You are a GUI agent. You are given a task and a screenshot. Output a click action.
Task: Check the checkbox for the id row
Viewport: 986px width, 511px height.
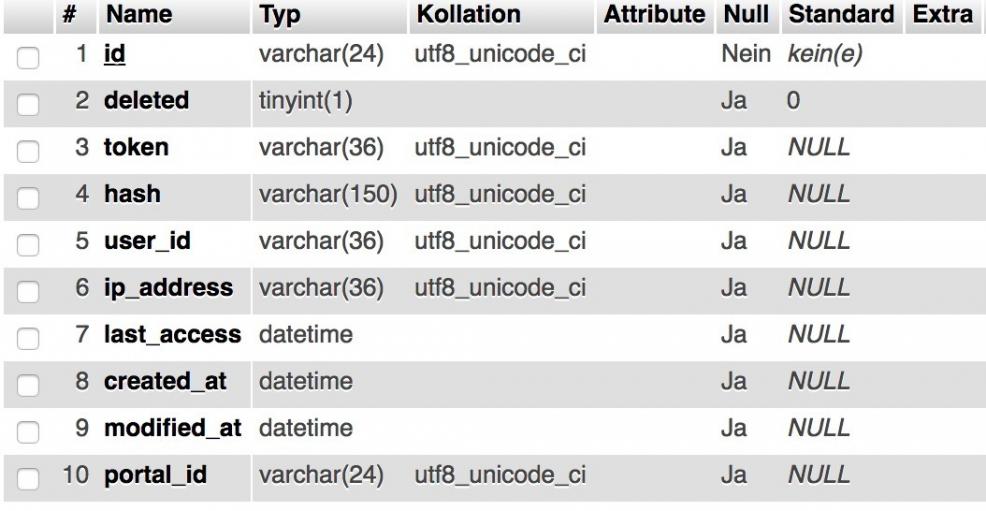(31, 55)
